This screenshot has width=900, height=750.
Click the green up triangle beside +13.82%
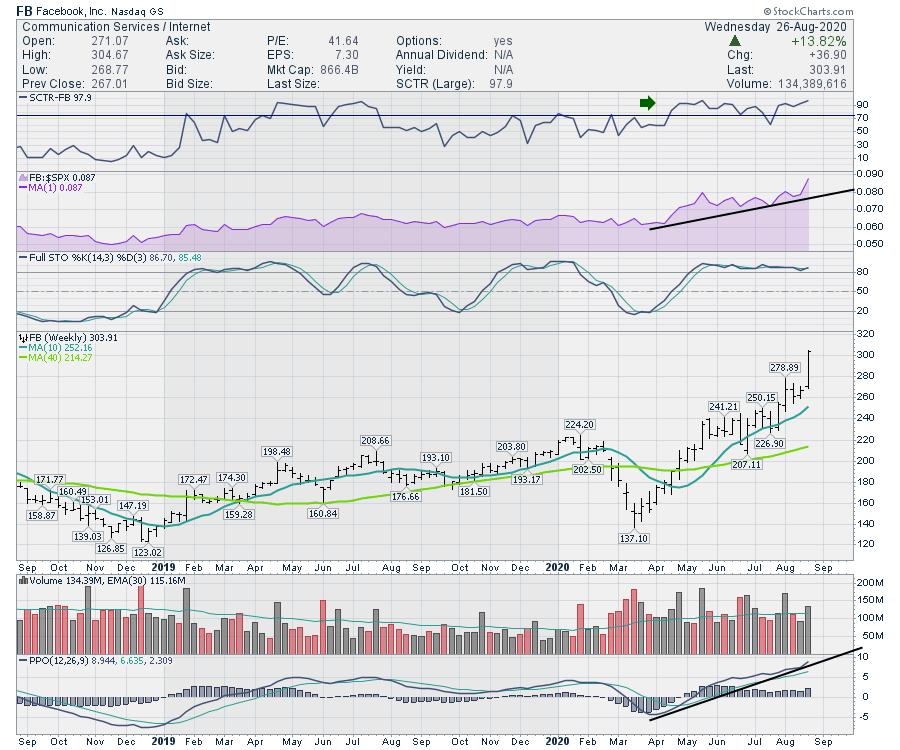click(735, 41)
